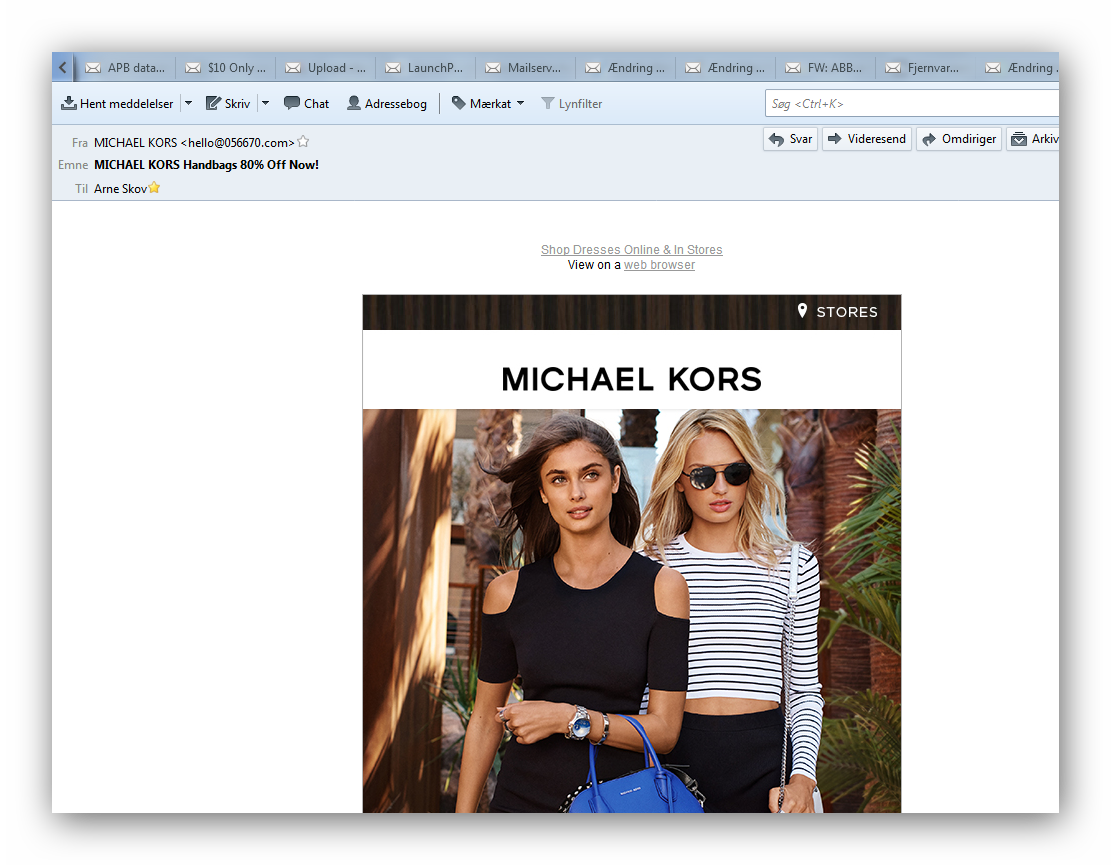Click the sender MICHAEL KORS address

[194, 142]
